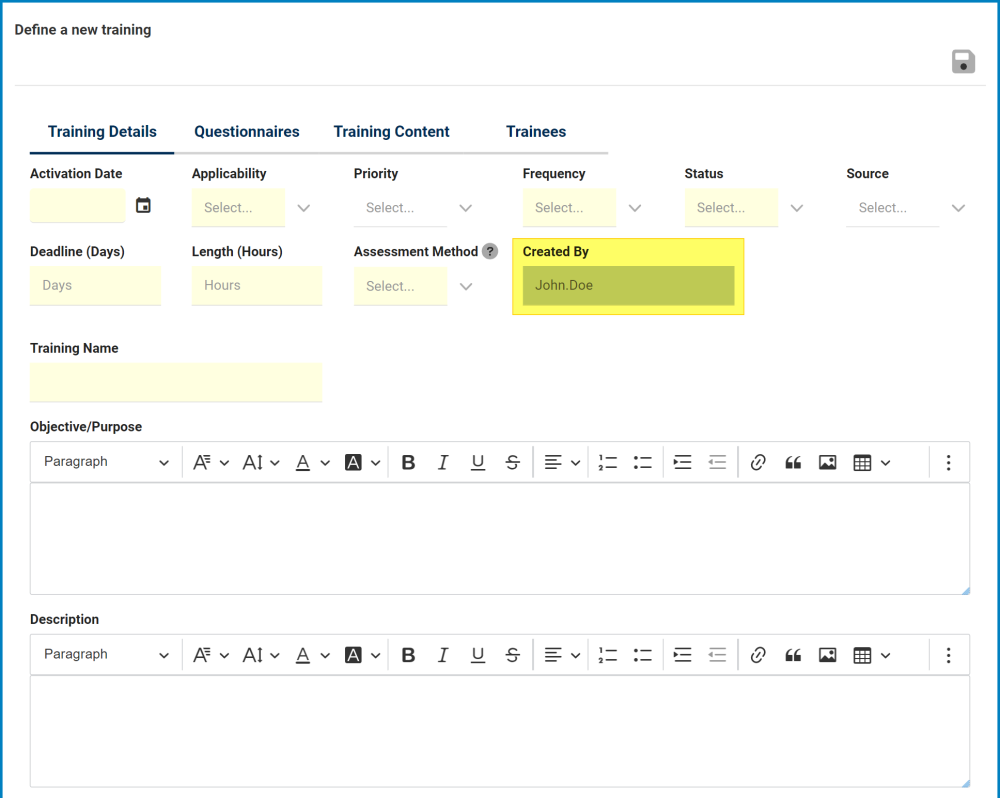Open the font color picker in Objective/Purpose toolbar
Screen dimensions: 1000x798
coord(304,461)
